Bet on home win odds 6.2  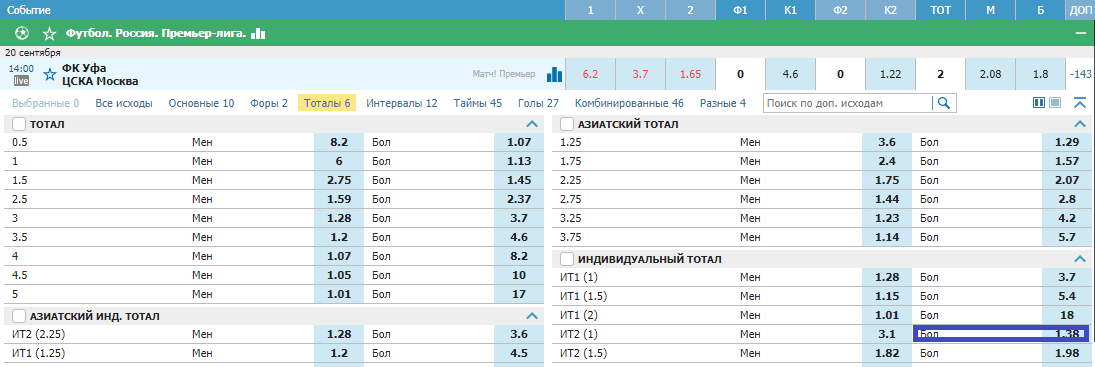pyautogui.click(x=590, y=74)
